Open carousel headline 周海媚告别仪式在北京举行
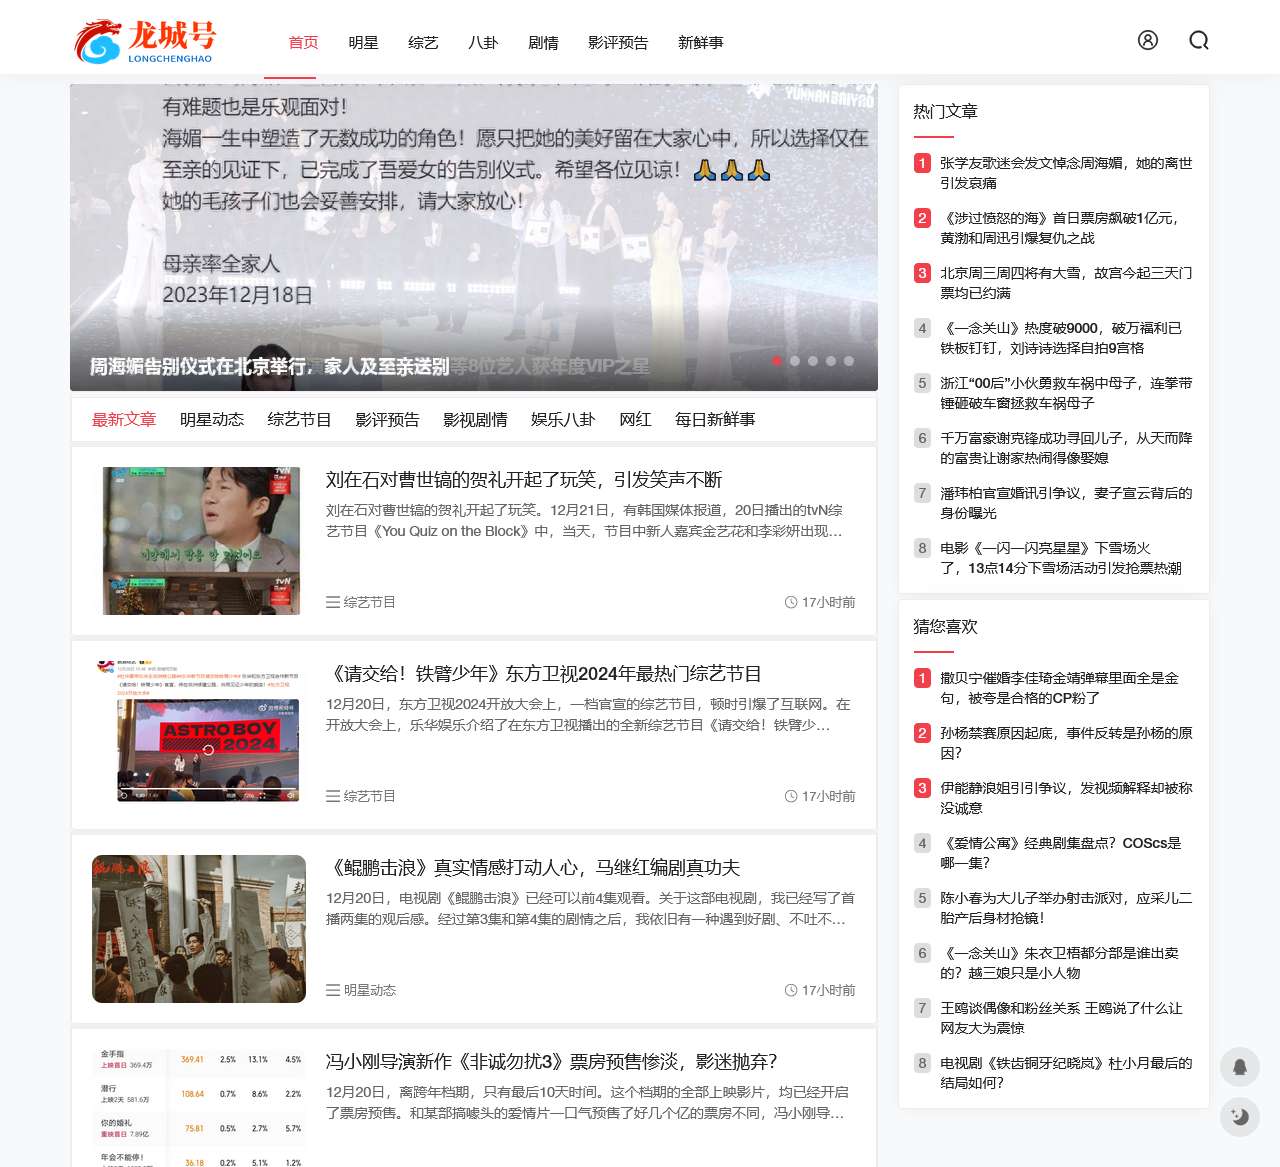This screenshot has height=1167, width=1280. click(269, 367)
